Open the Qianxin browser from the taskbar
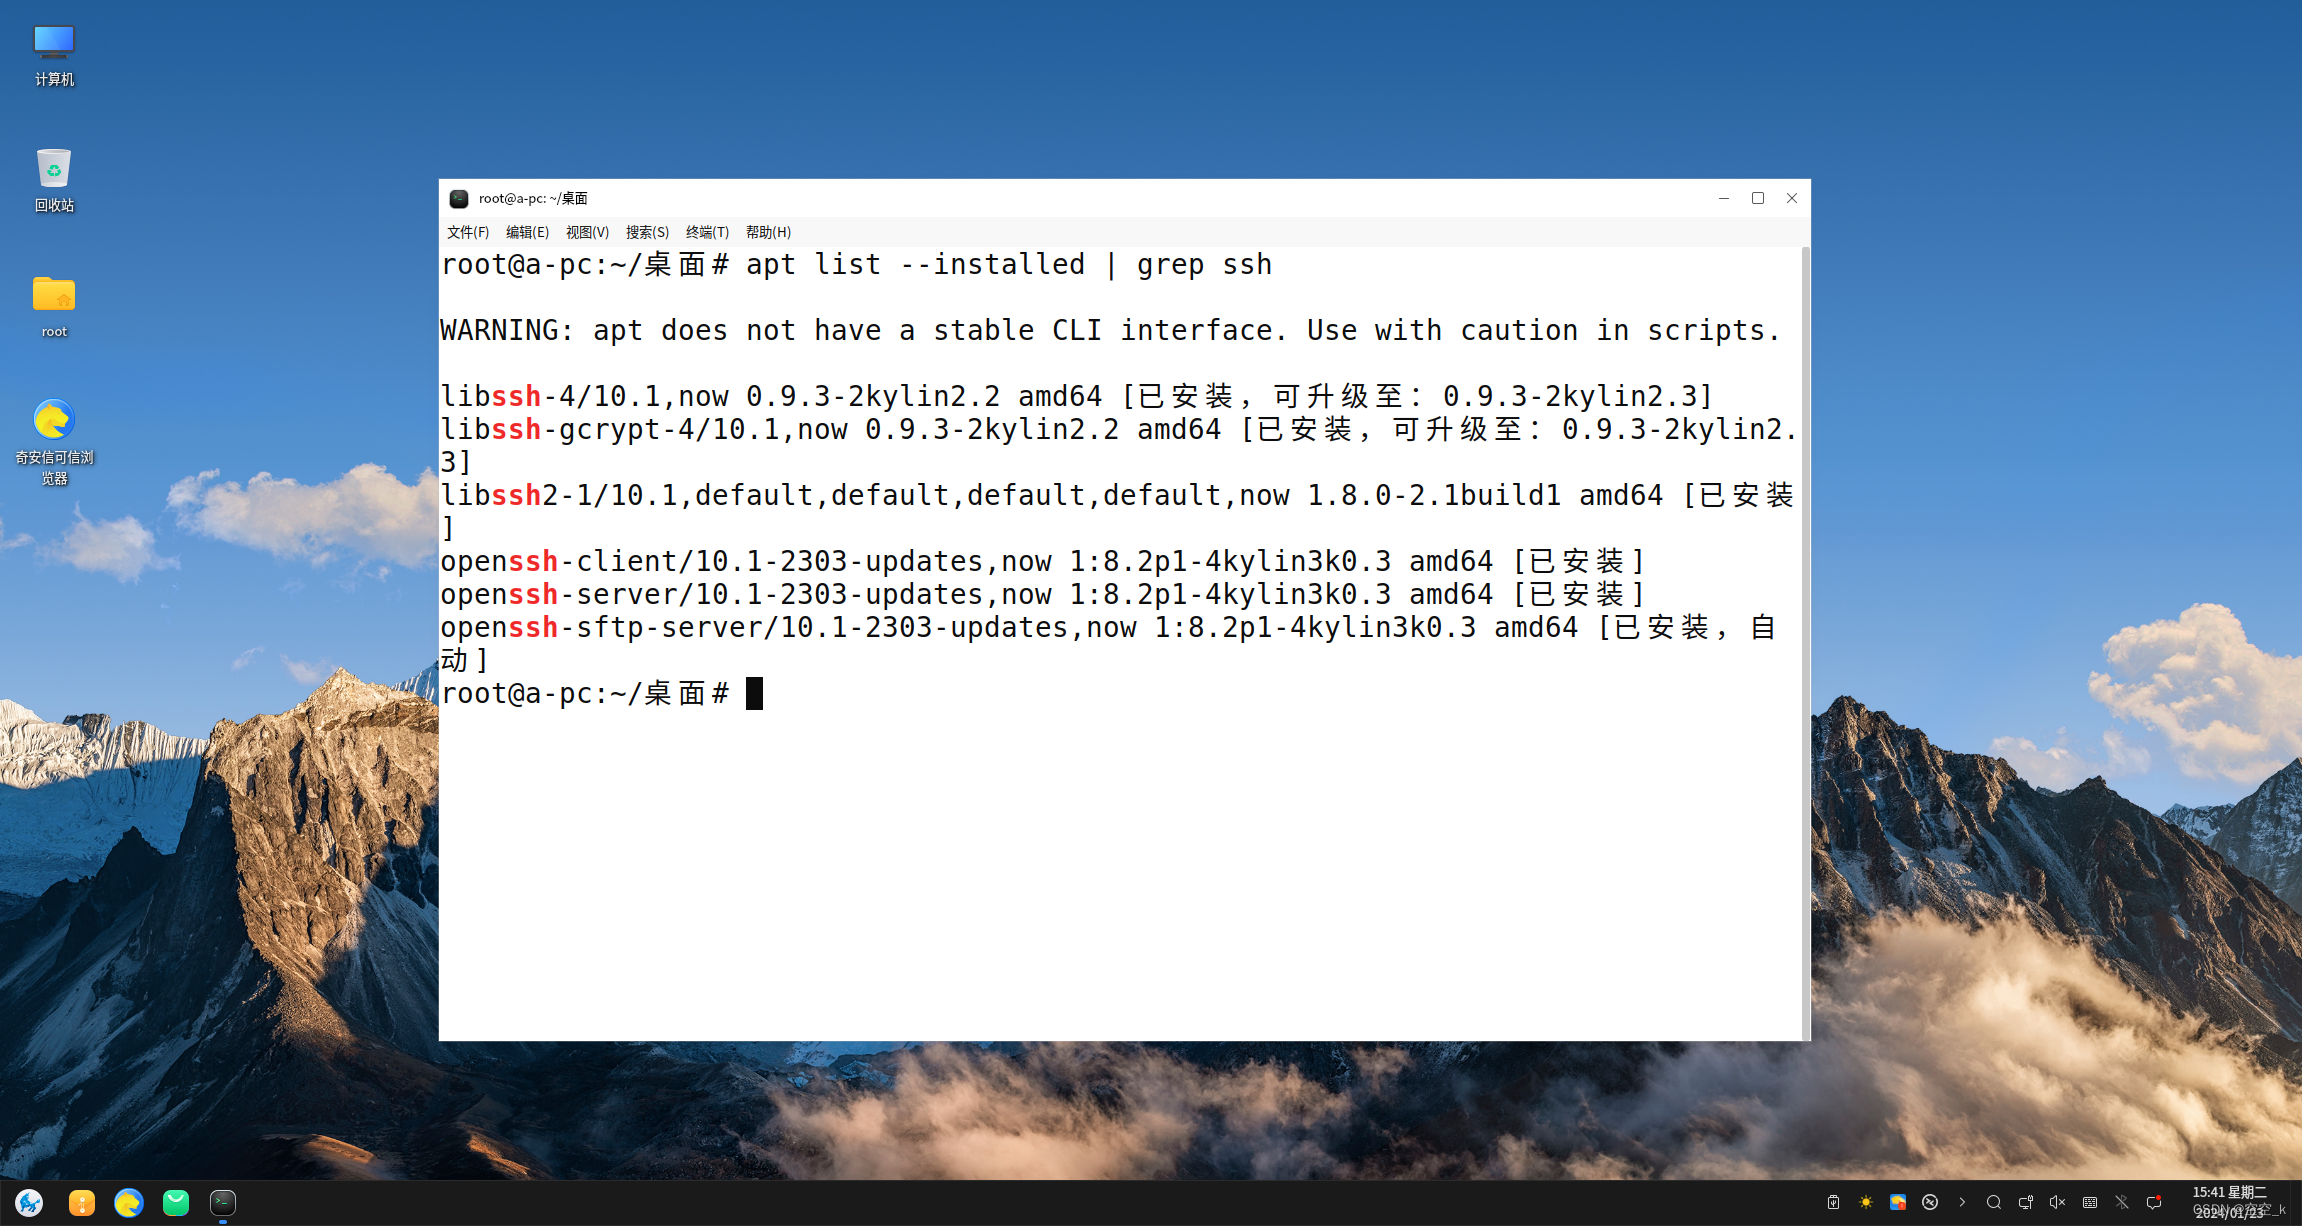The image size is (2302, 1226). tap(128, 1202)
